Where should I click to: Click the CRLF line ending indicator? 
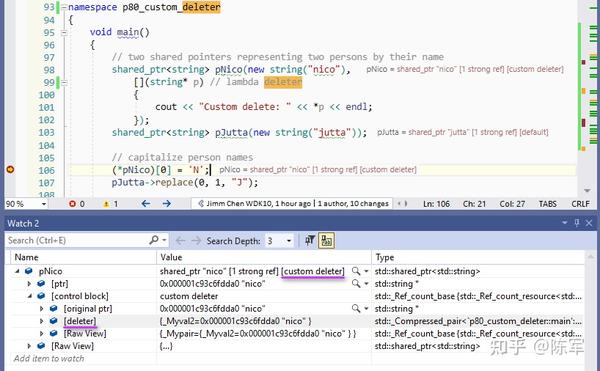coord(580,204)
